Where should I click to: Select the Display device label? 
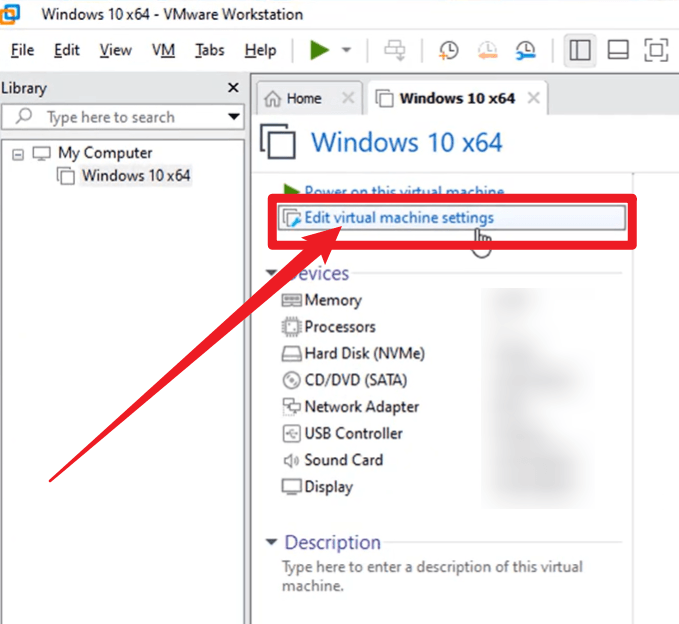pos(329,487)
